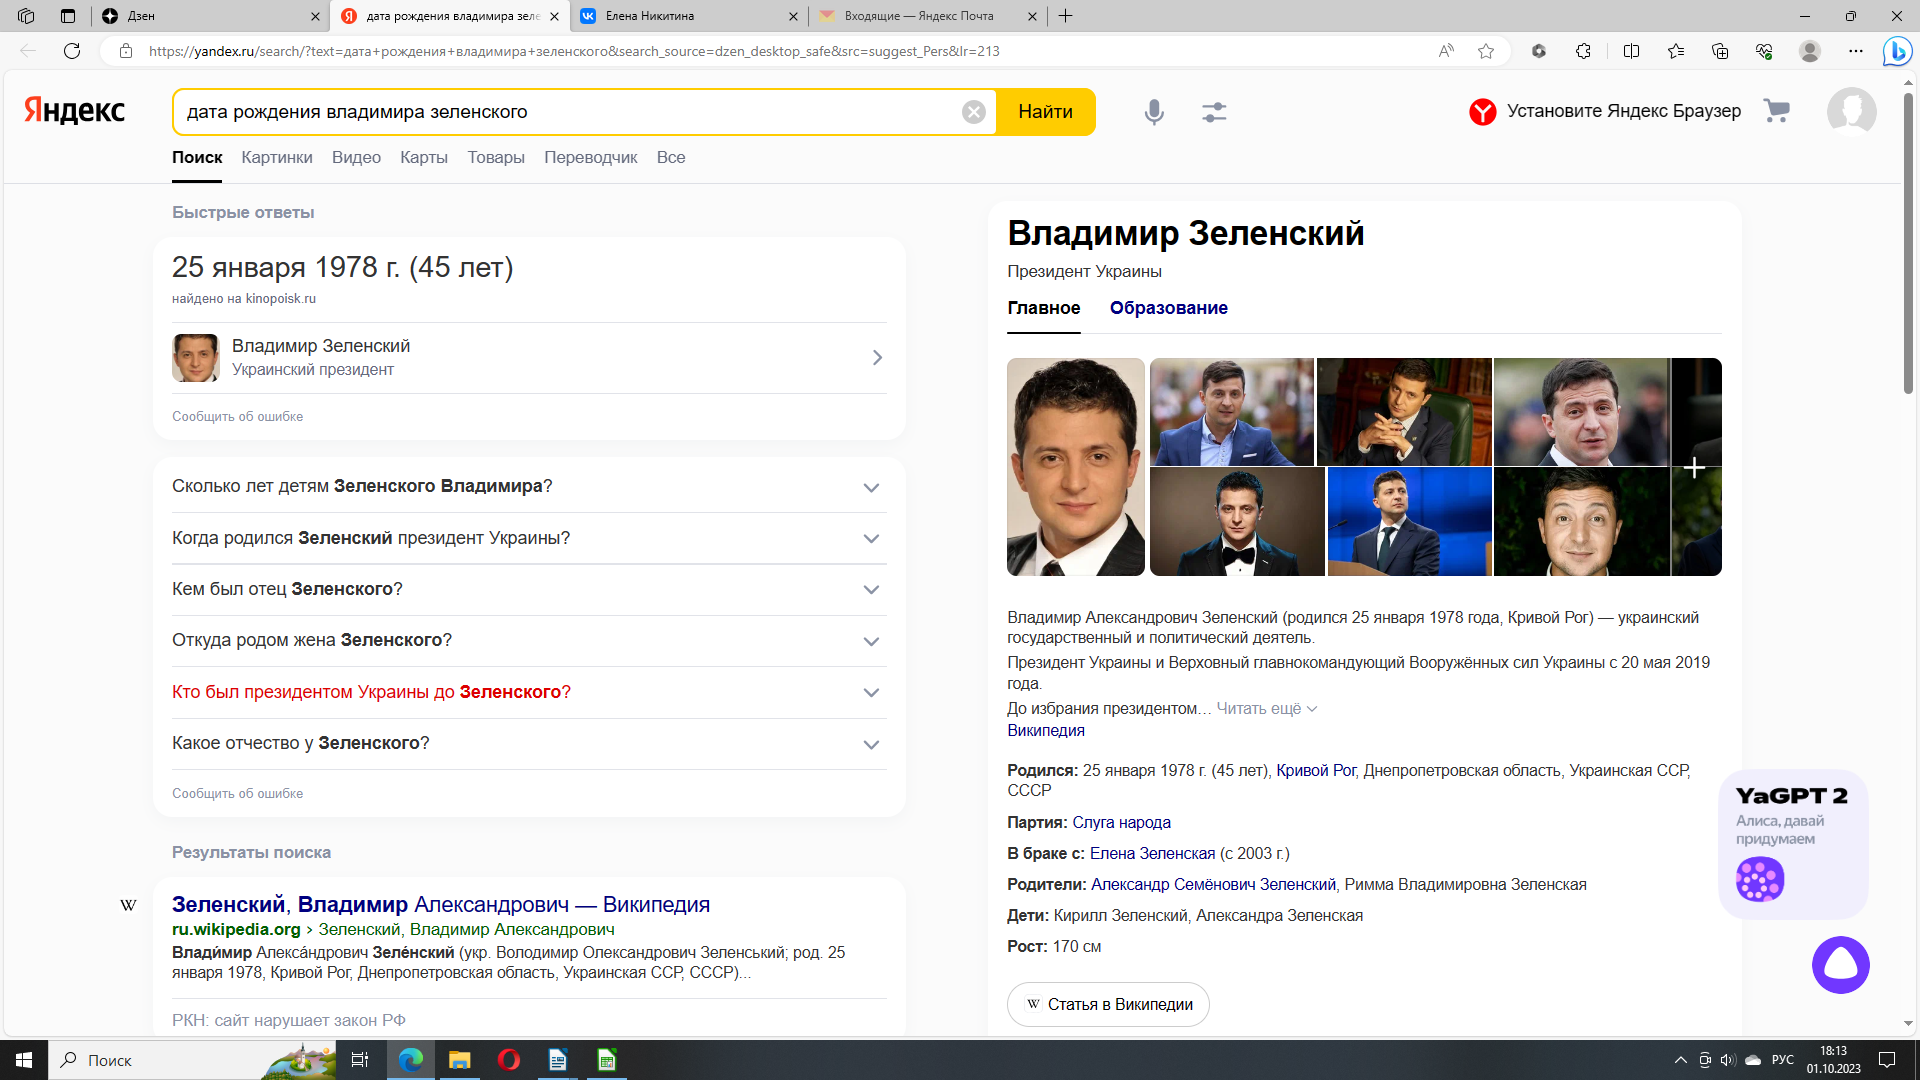Open File Explorer from taskbar
The image size is (1920, 1080).
click(x=460, y=1060)
